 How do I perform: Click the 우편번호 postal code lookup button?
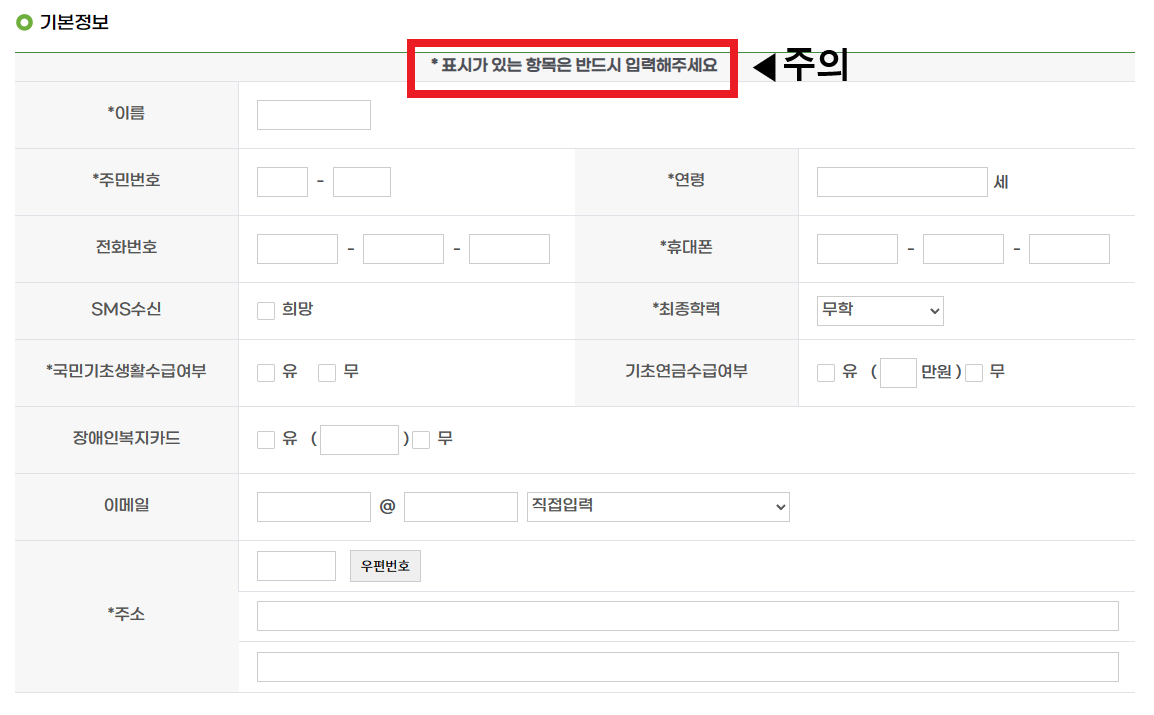[x=385, y=566]
